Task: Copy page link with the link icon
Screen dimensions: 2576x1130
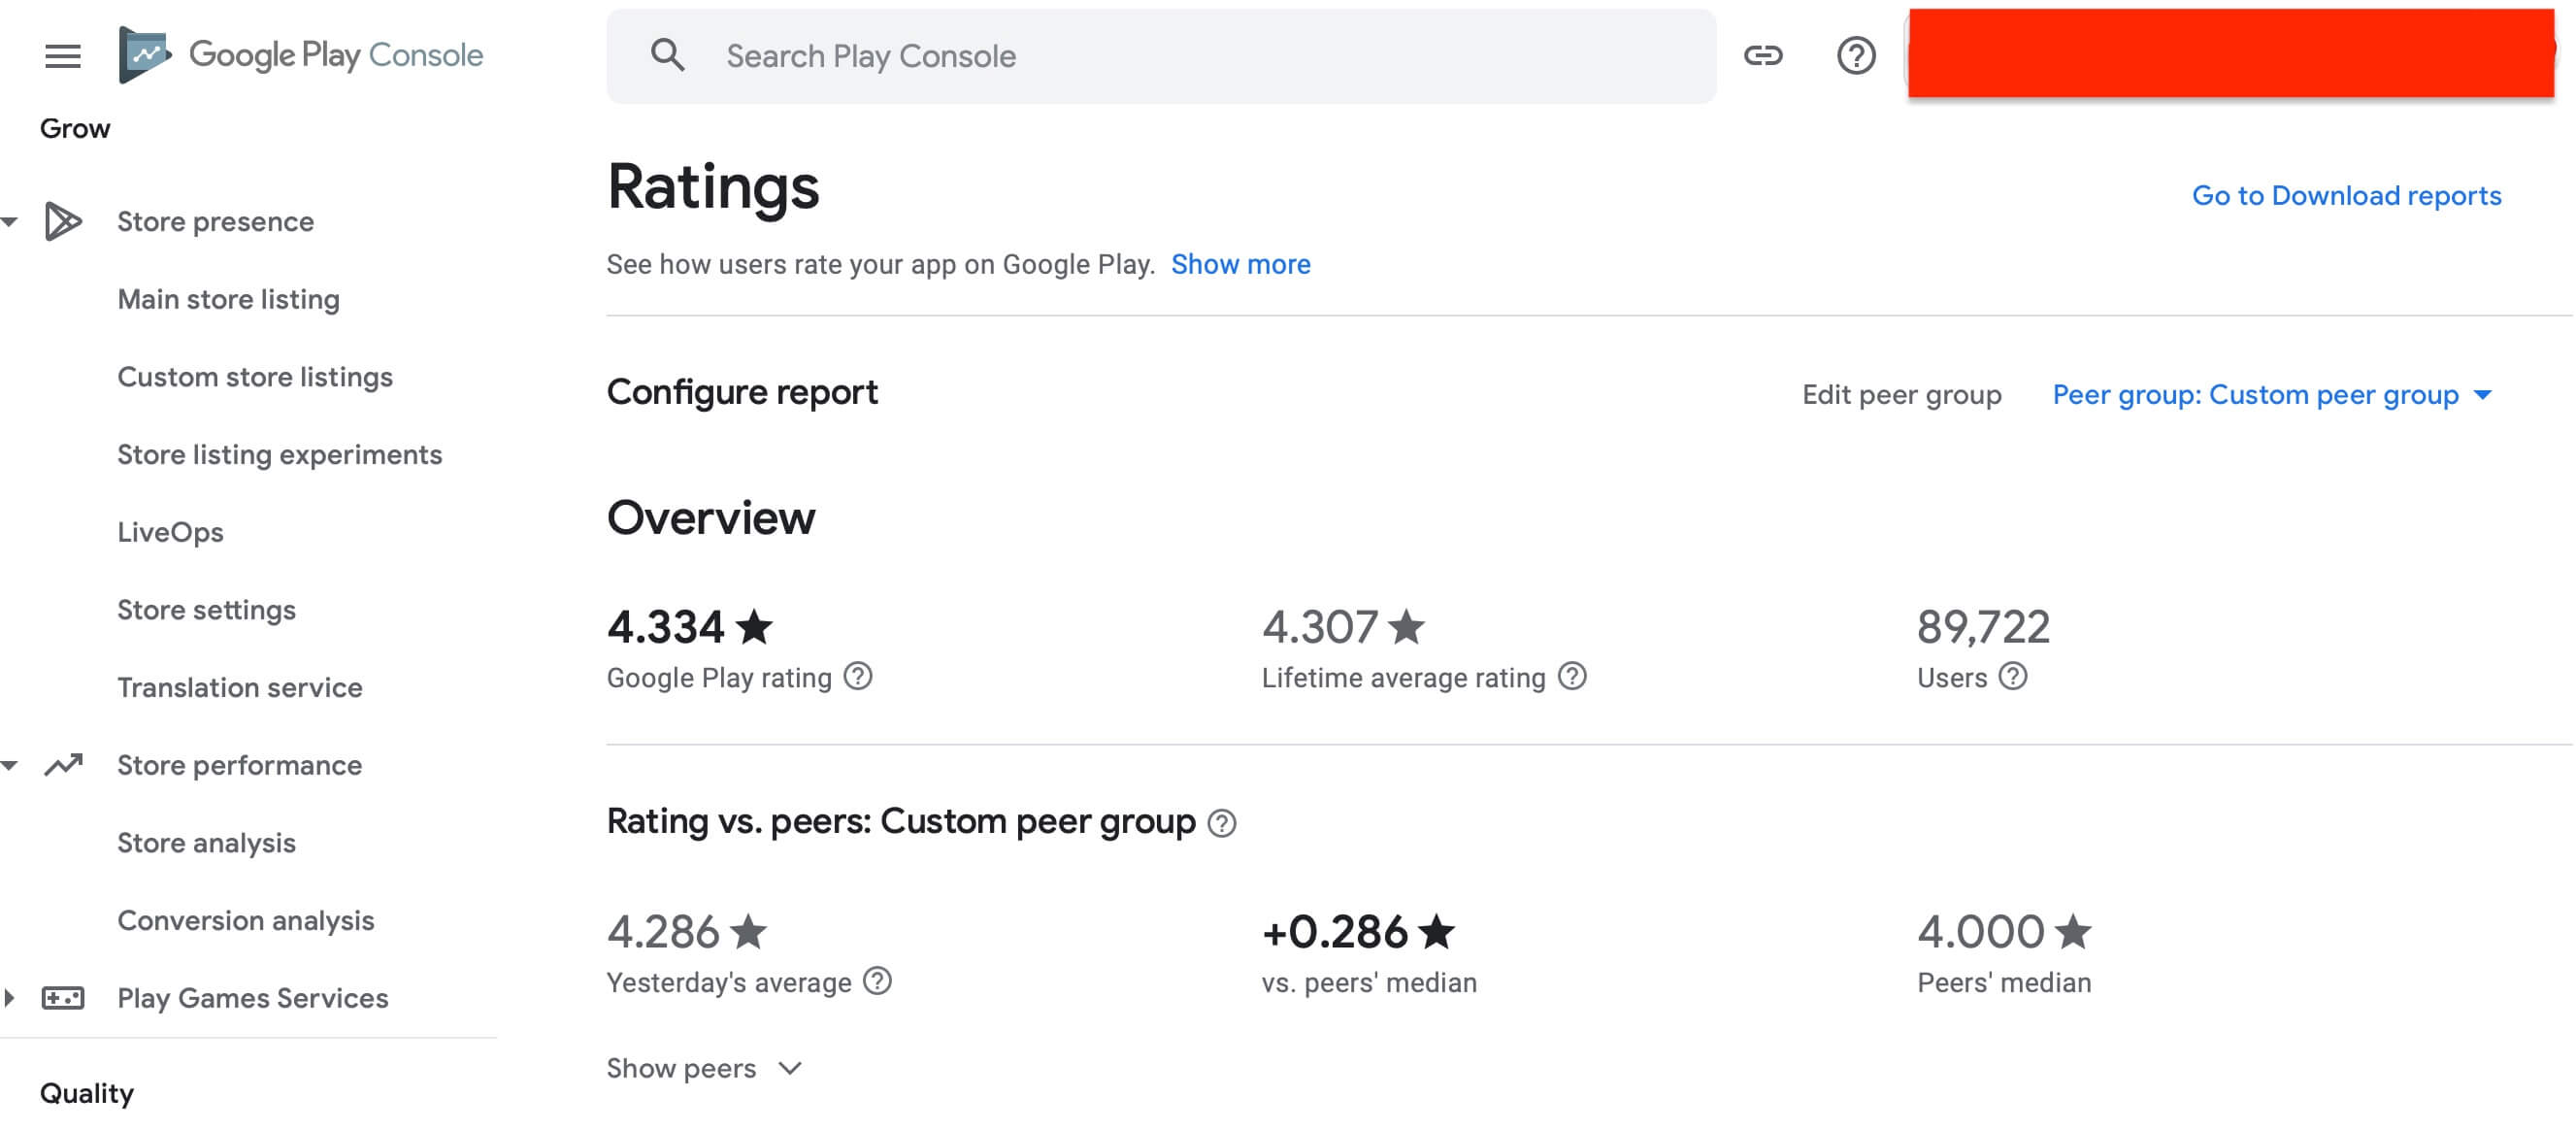Action: coord(1762,55)
